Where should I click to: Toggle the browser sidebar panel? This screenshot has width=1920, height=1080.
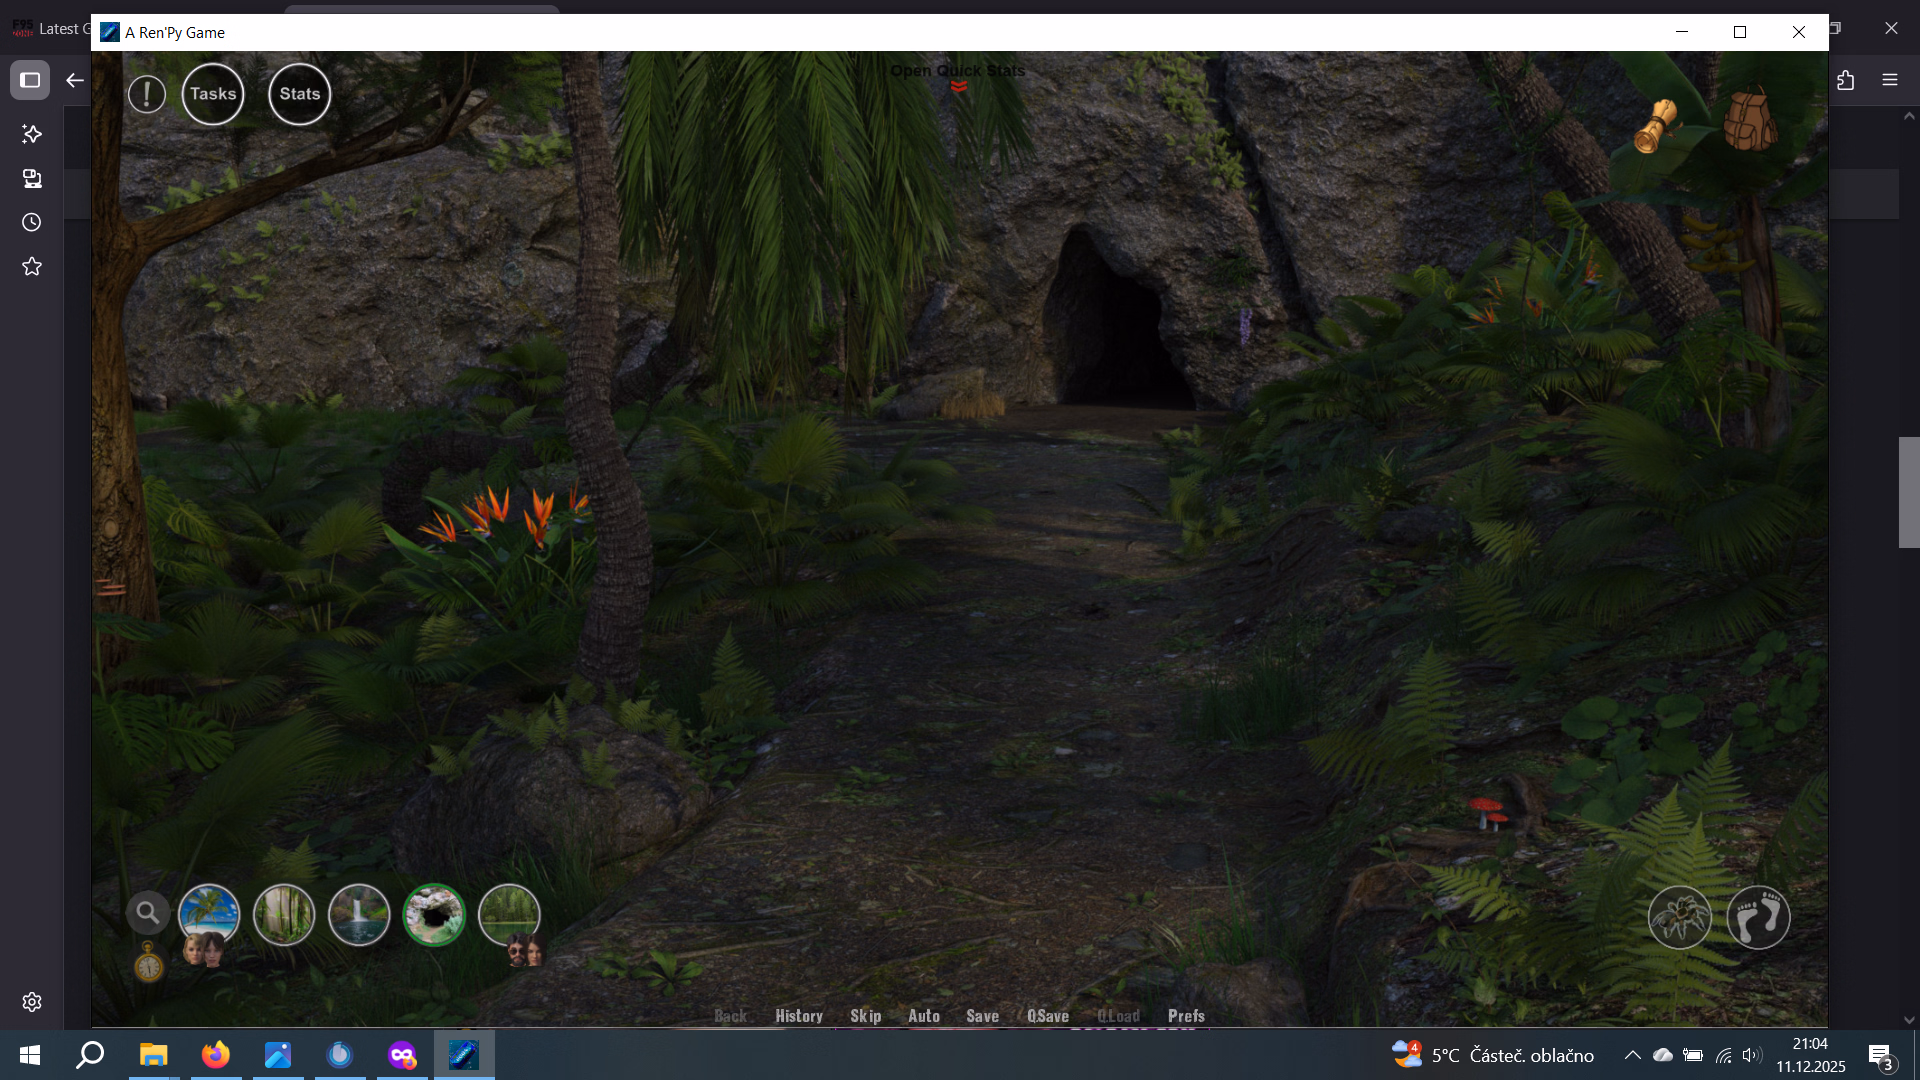(30, 80)
